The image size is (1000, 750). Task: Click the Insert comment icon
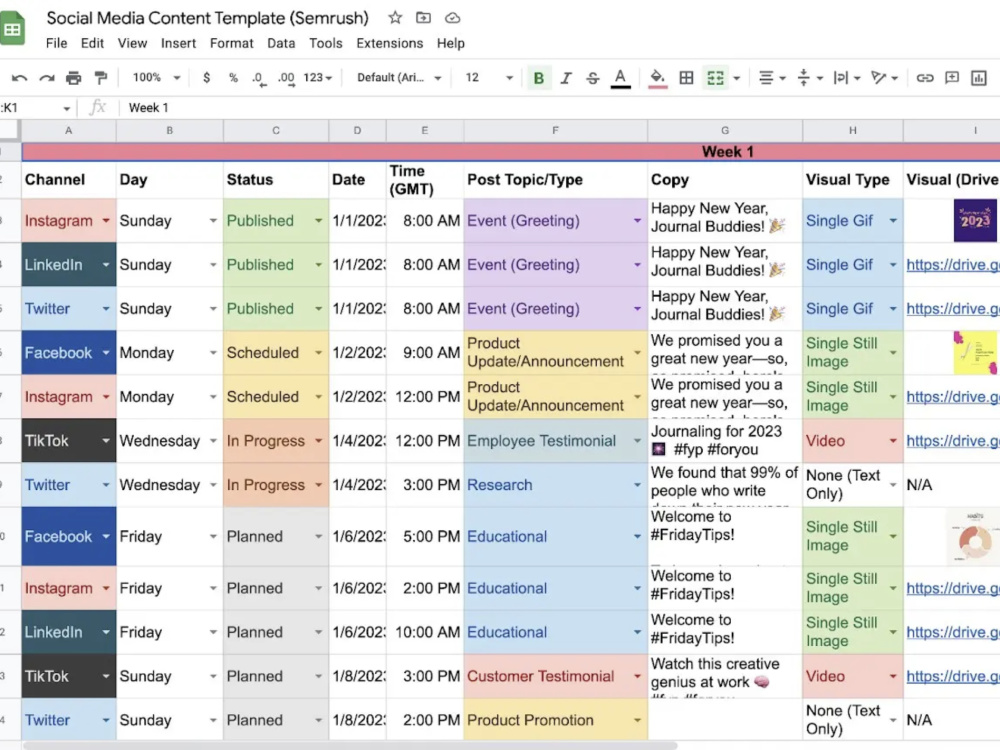(952, 78)
